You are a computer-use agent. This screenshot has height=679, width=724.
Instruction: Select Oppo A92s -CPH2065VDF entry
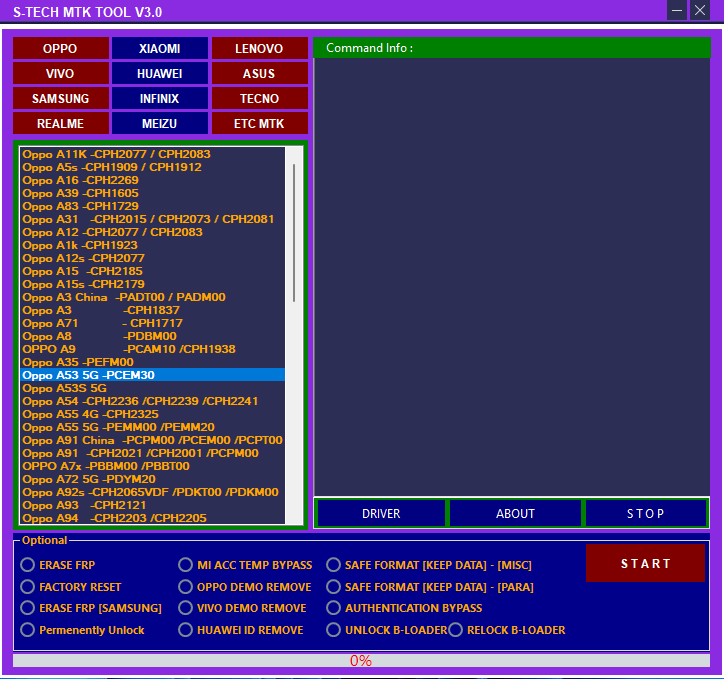(x=152, y=492)
